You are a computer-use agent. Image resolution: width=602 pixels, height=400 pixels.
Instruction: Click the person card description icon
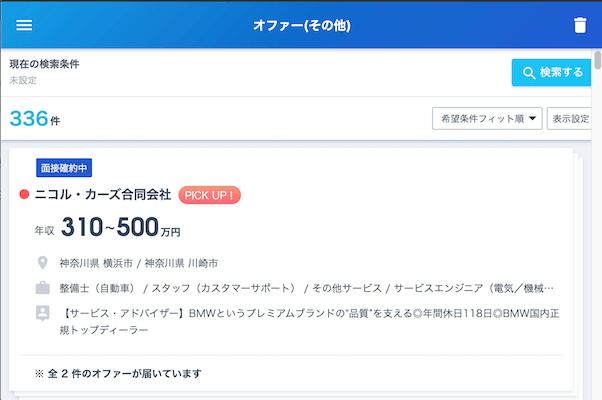tap(43, 313)
